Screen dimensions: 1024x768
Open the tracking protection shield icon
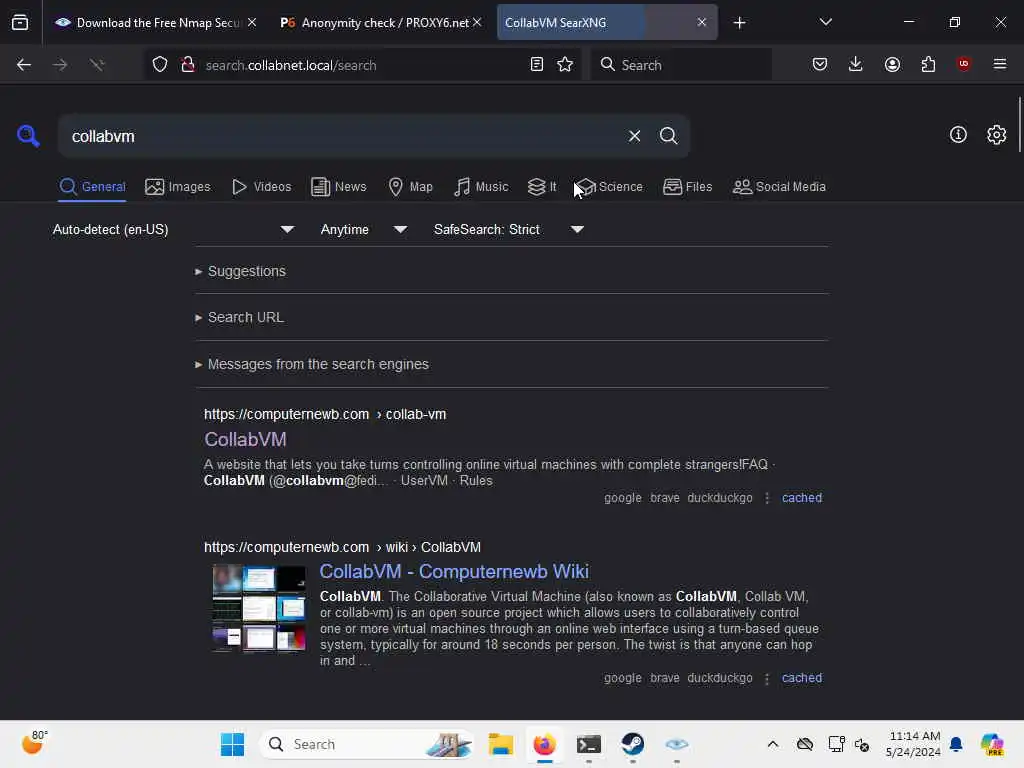click(x=160, y=65)
